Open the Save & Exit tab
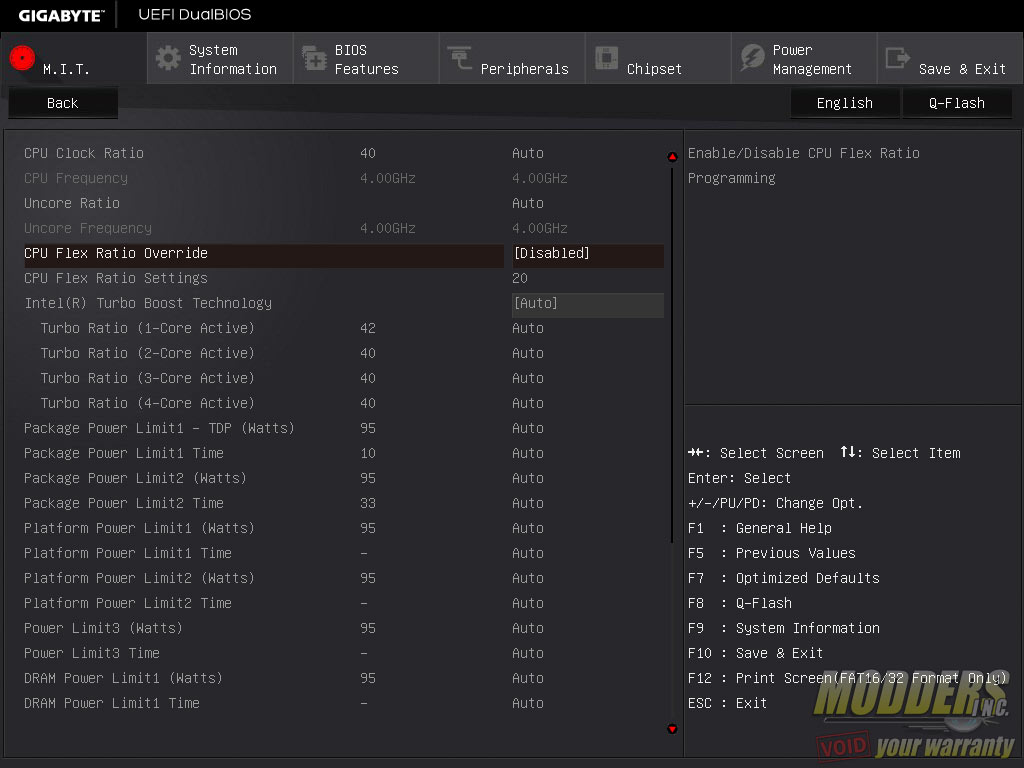Image resolution: width=1024 pixels, height=768 pixels. pos(950,59)
